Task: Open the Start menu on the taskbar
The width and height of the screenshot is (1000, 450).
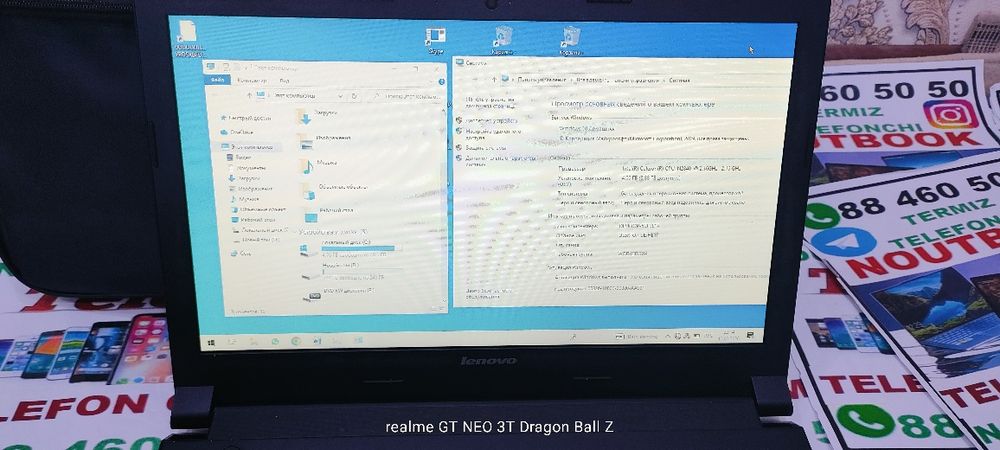Action: [x=210, y=342]
